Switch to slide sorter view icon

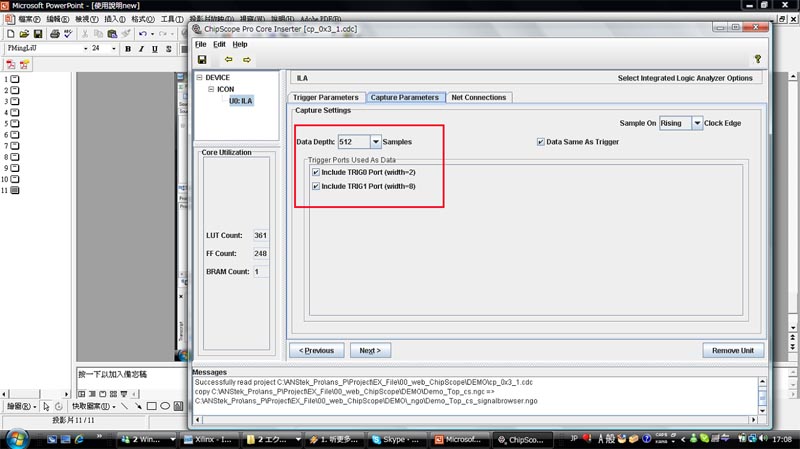click(113, 394)
